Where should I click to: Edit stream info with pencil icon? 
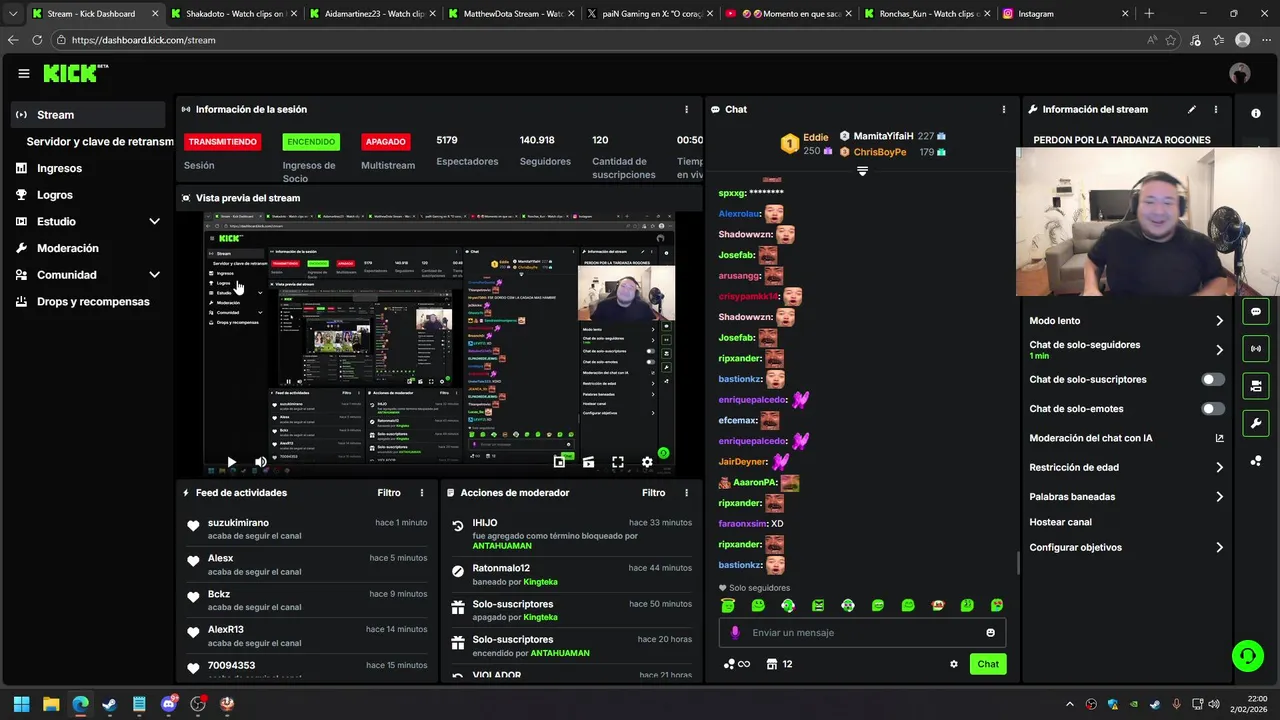coord(1191,109)
